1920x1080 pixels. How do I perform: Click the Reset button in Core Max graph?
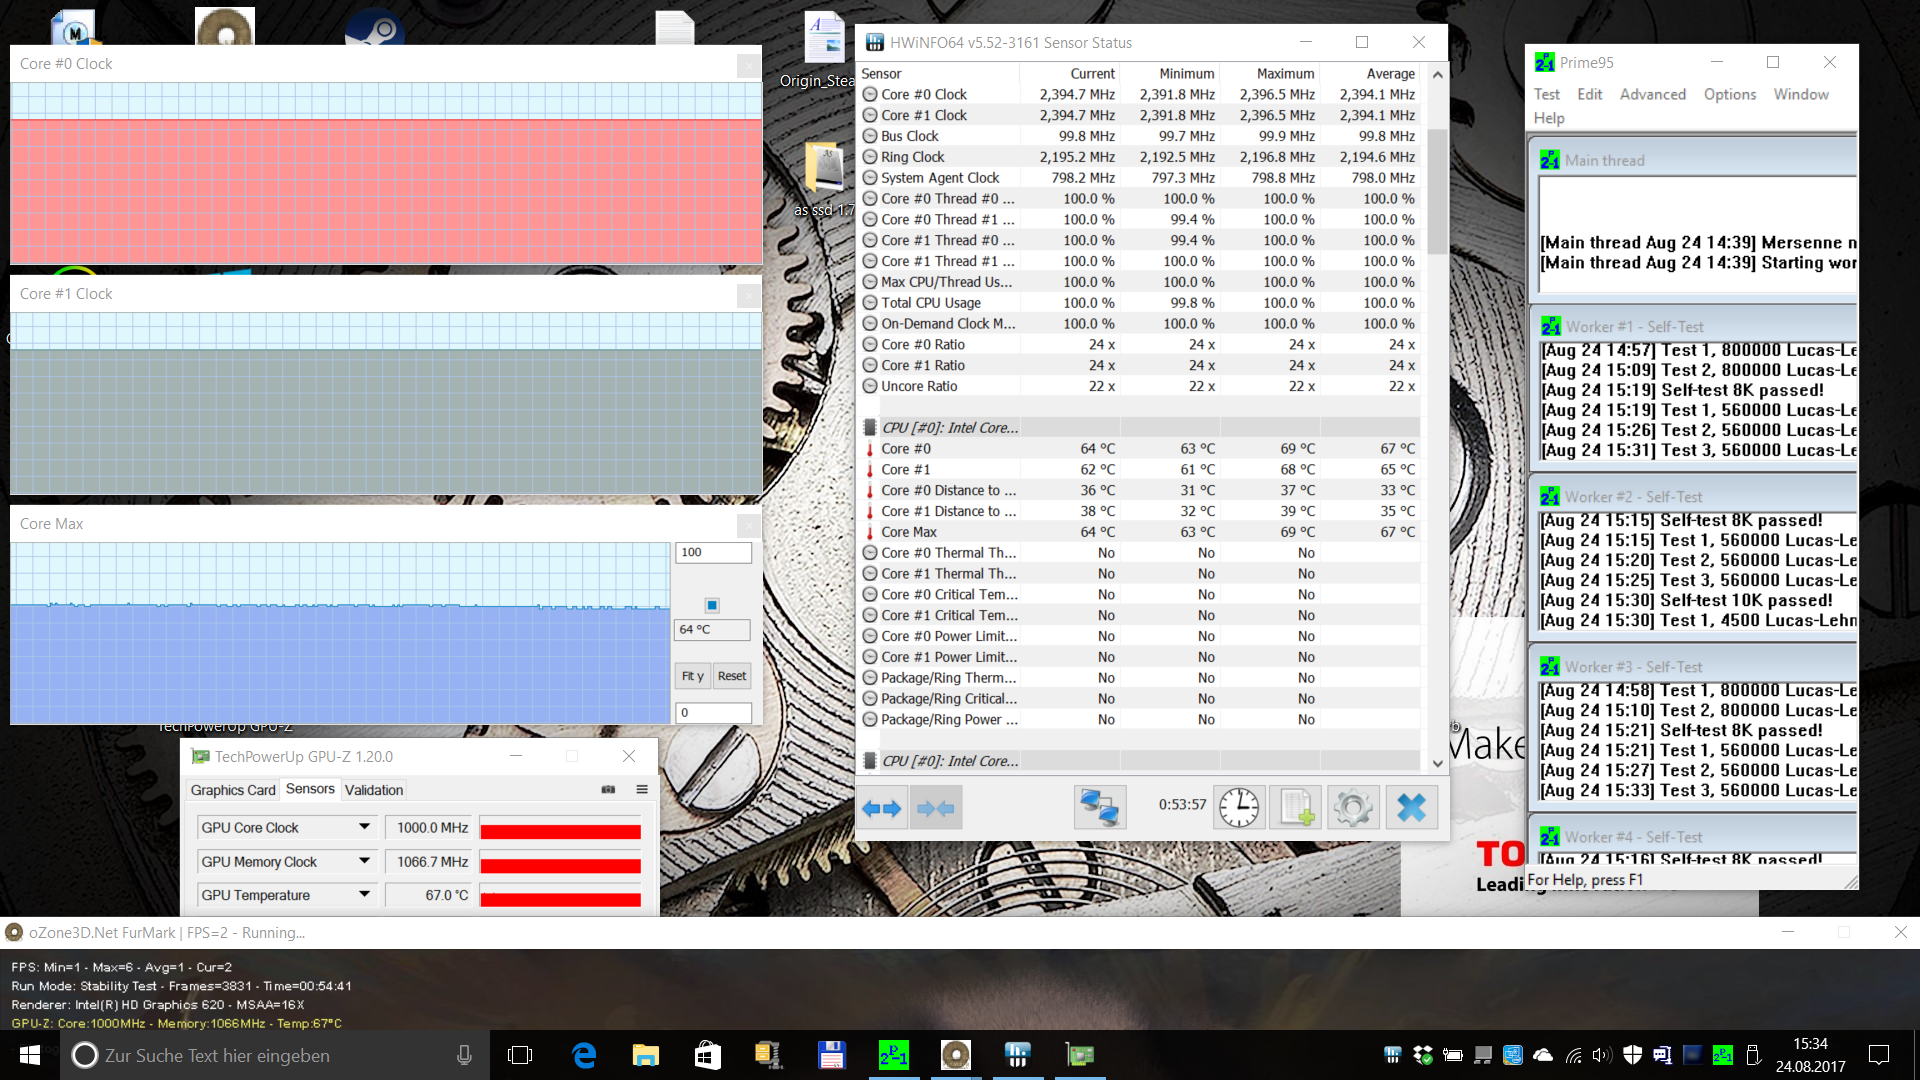(x=732, y=676)
